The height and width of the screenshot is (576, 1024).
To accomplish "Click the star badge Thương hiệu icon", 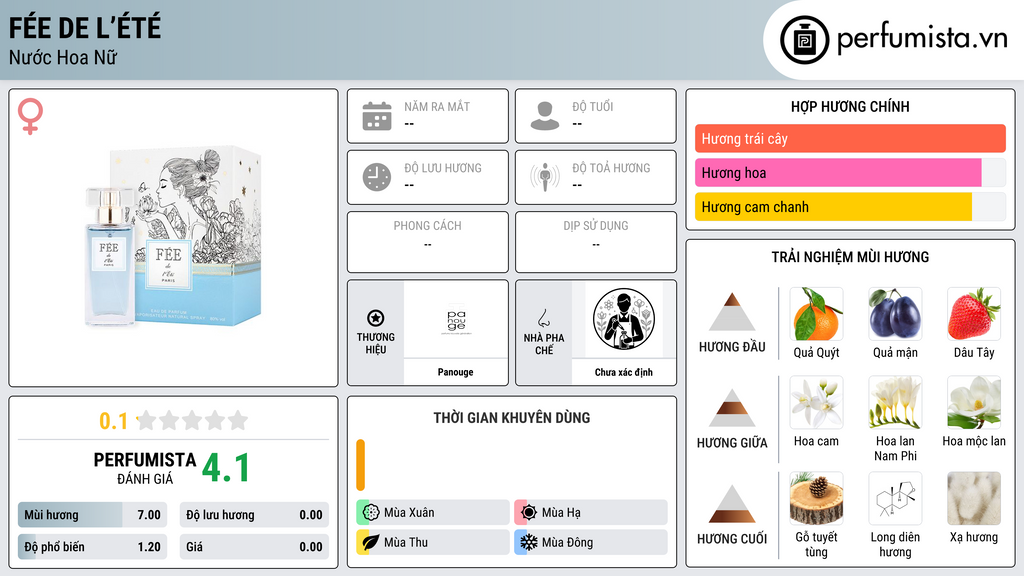I will coord(376,318).
